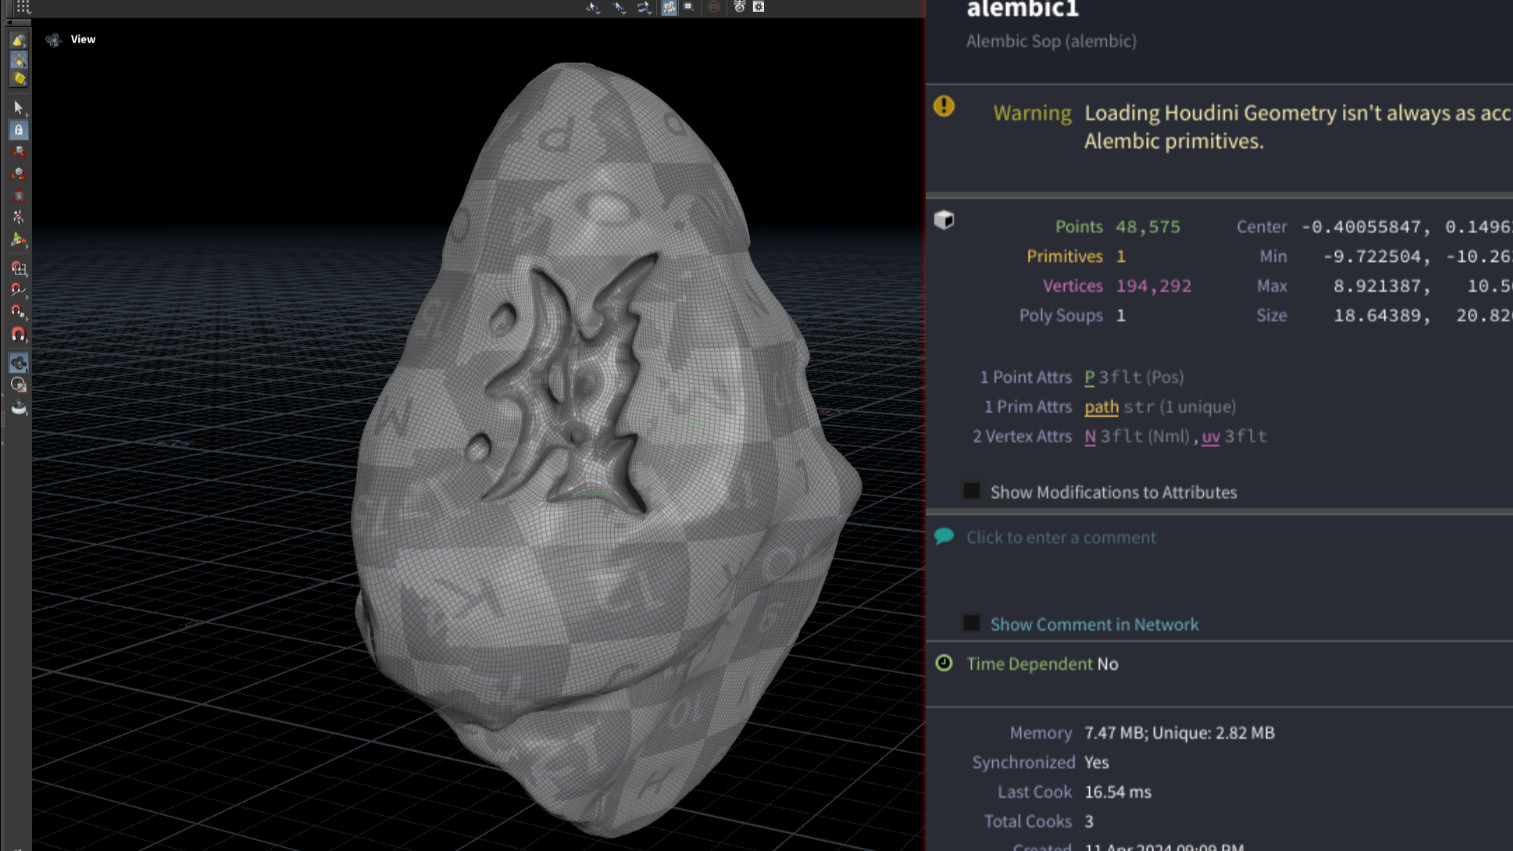The image size is (1513, 851).
Task: Click the yellow warning icon in info panel
Action: pyautogui.click(x=943, y=107)
